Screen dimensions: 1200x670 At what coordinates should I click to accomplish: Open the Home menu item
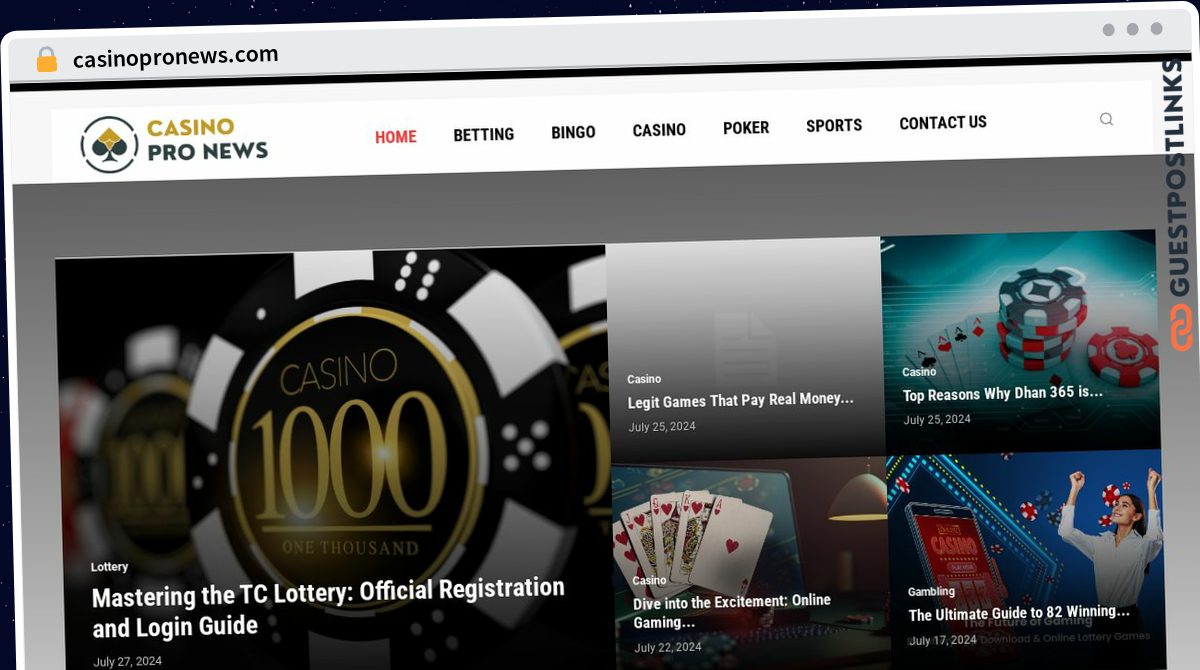(396, 137)
